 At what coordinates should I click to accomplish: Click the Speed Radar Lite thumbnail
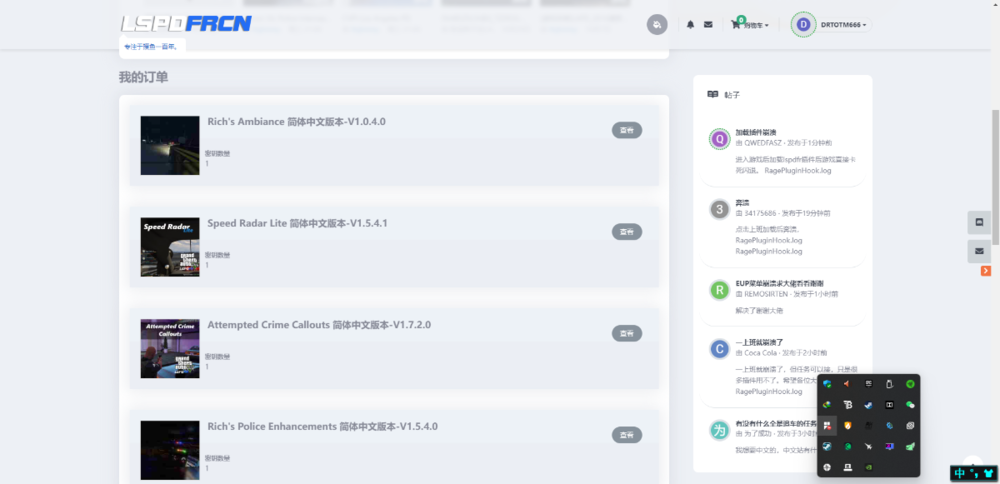(x=170, y=247)
